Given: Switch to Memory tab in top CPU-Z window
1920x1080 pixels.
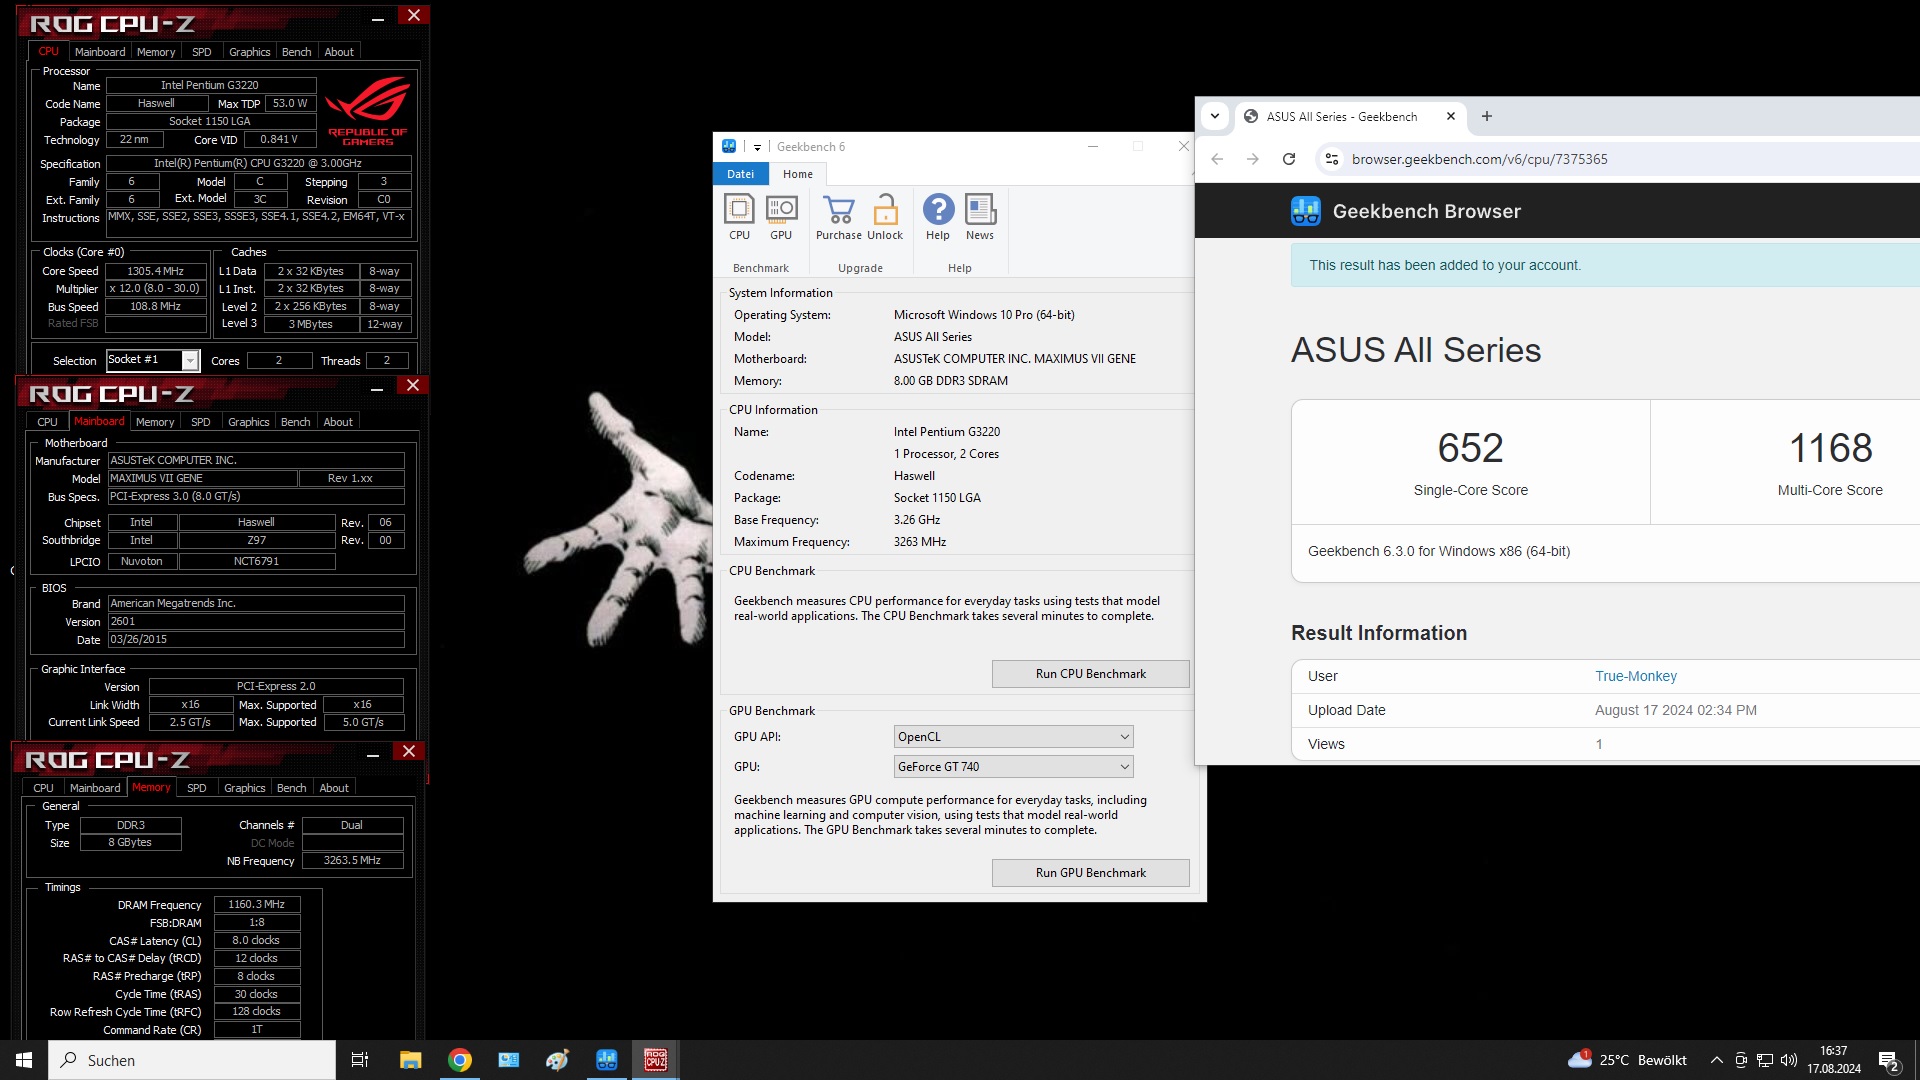Looking at the screenshot, I should 156,52.
